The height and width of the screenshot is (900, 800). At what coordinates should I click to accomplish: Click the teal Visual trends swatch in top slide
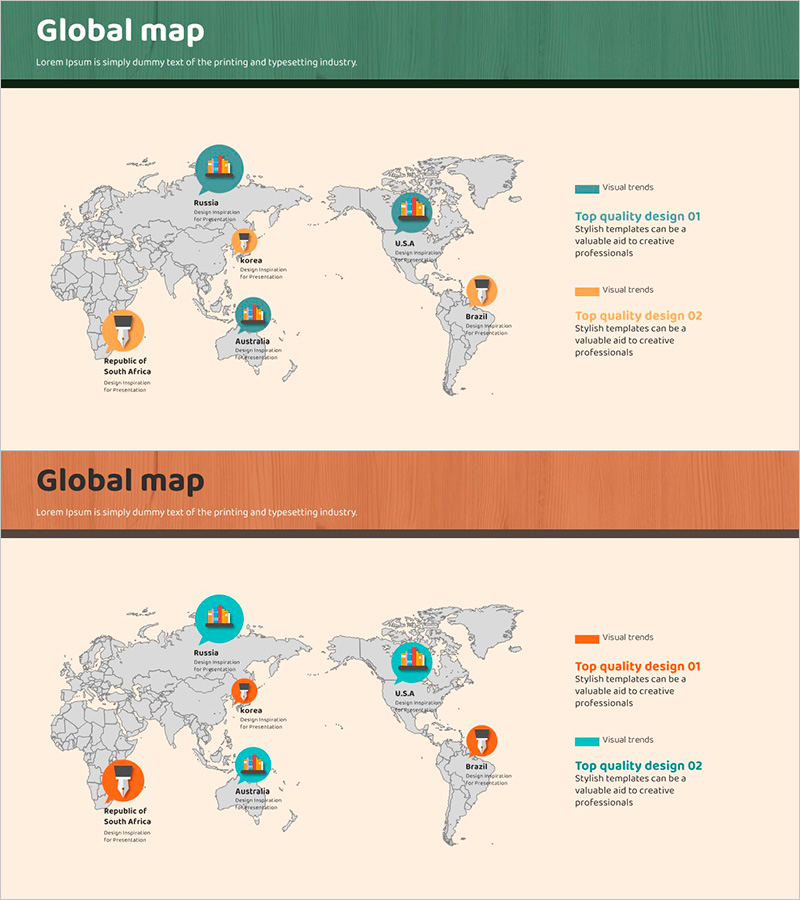(x=587, y=189)
